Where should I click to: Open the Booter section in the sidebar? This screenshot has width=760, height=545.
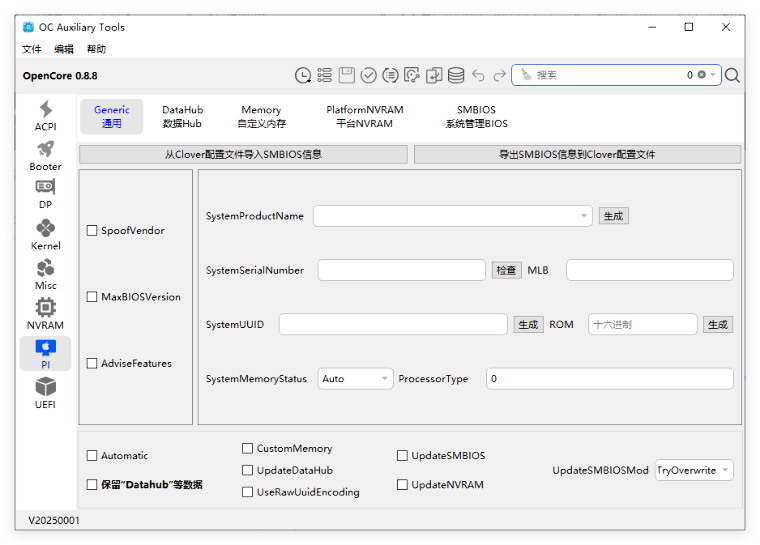coord(46,156)
